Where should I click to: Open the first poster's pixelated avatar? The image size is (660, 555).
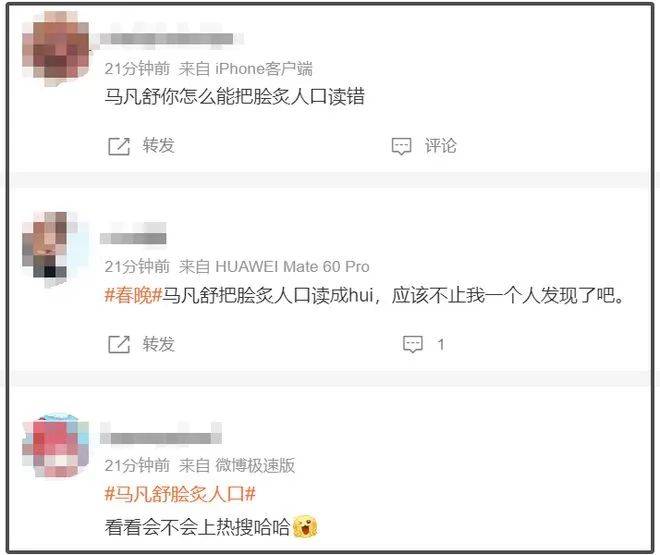click(x=55, y=46)
